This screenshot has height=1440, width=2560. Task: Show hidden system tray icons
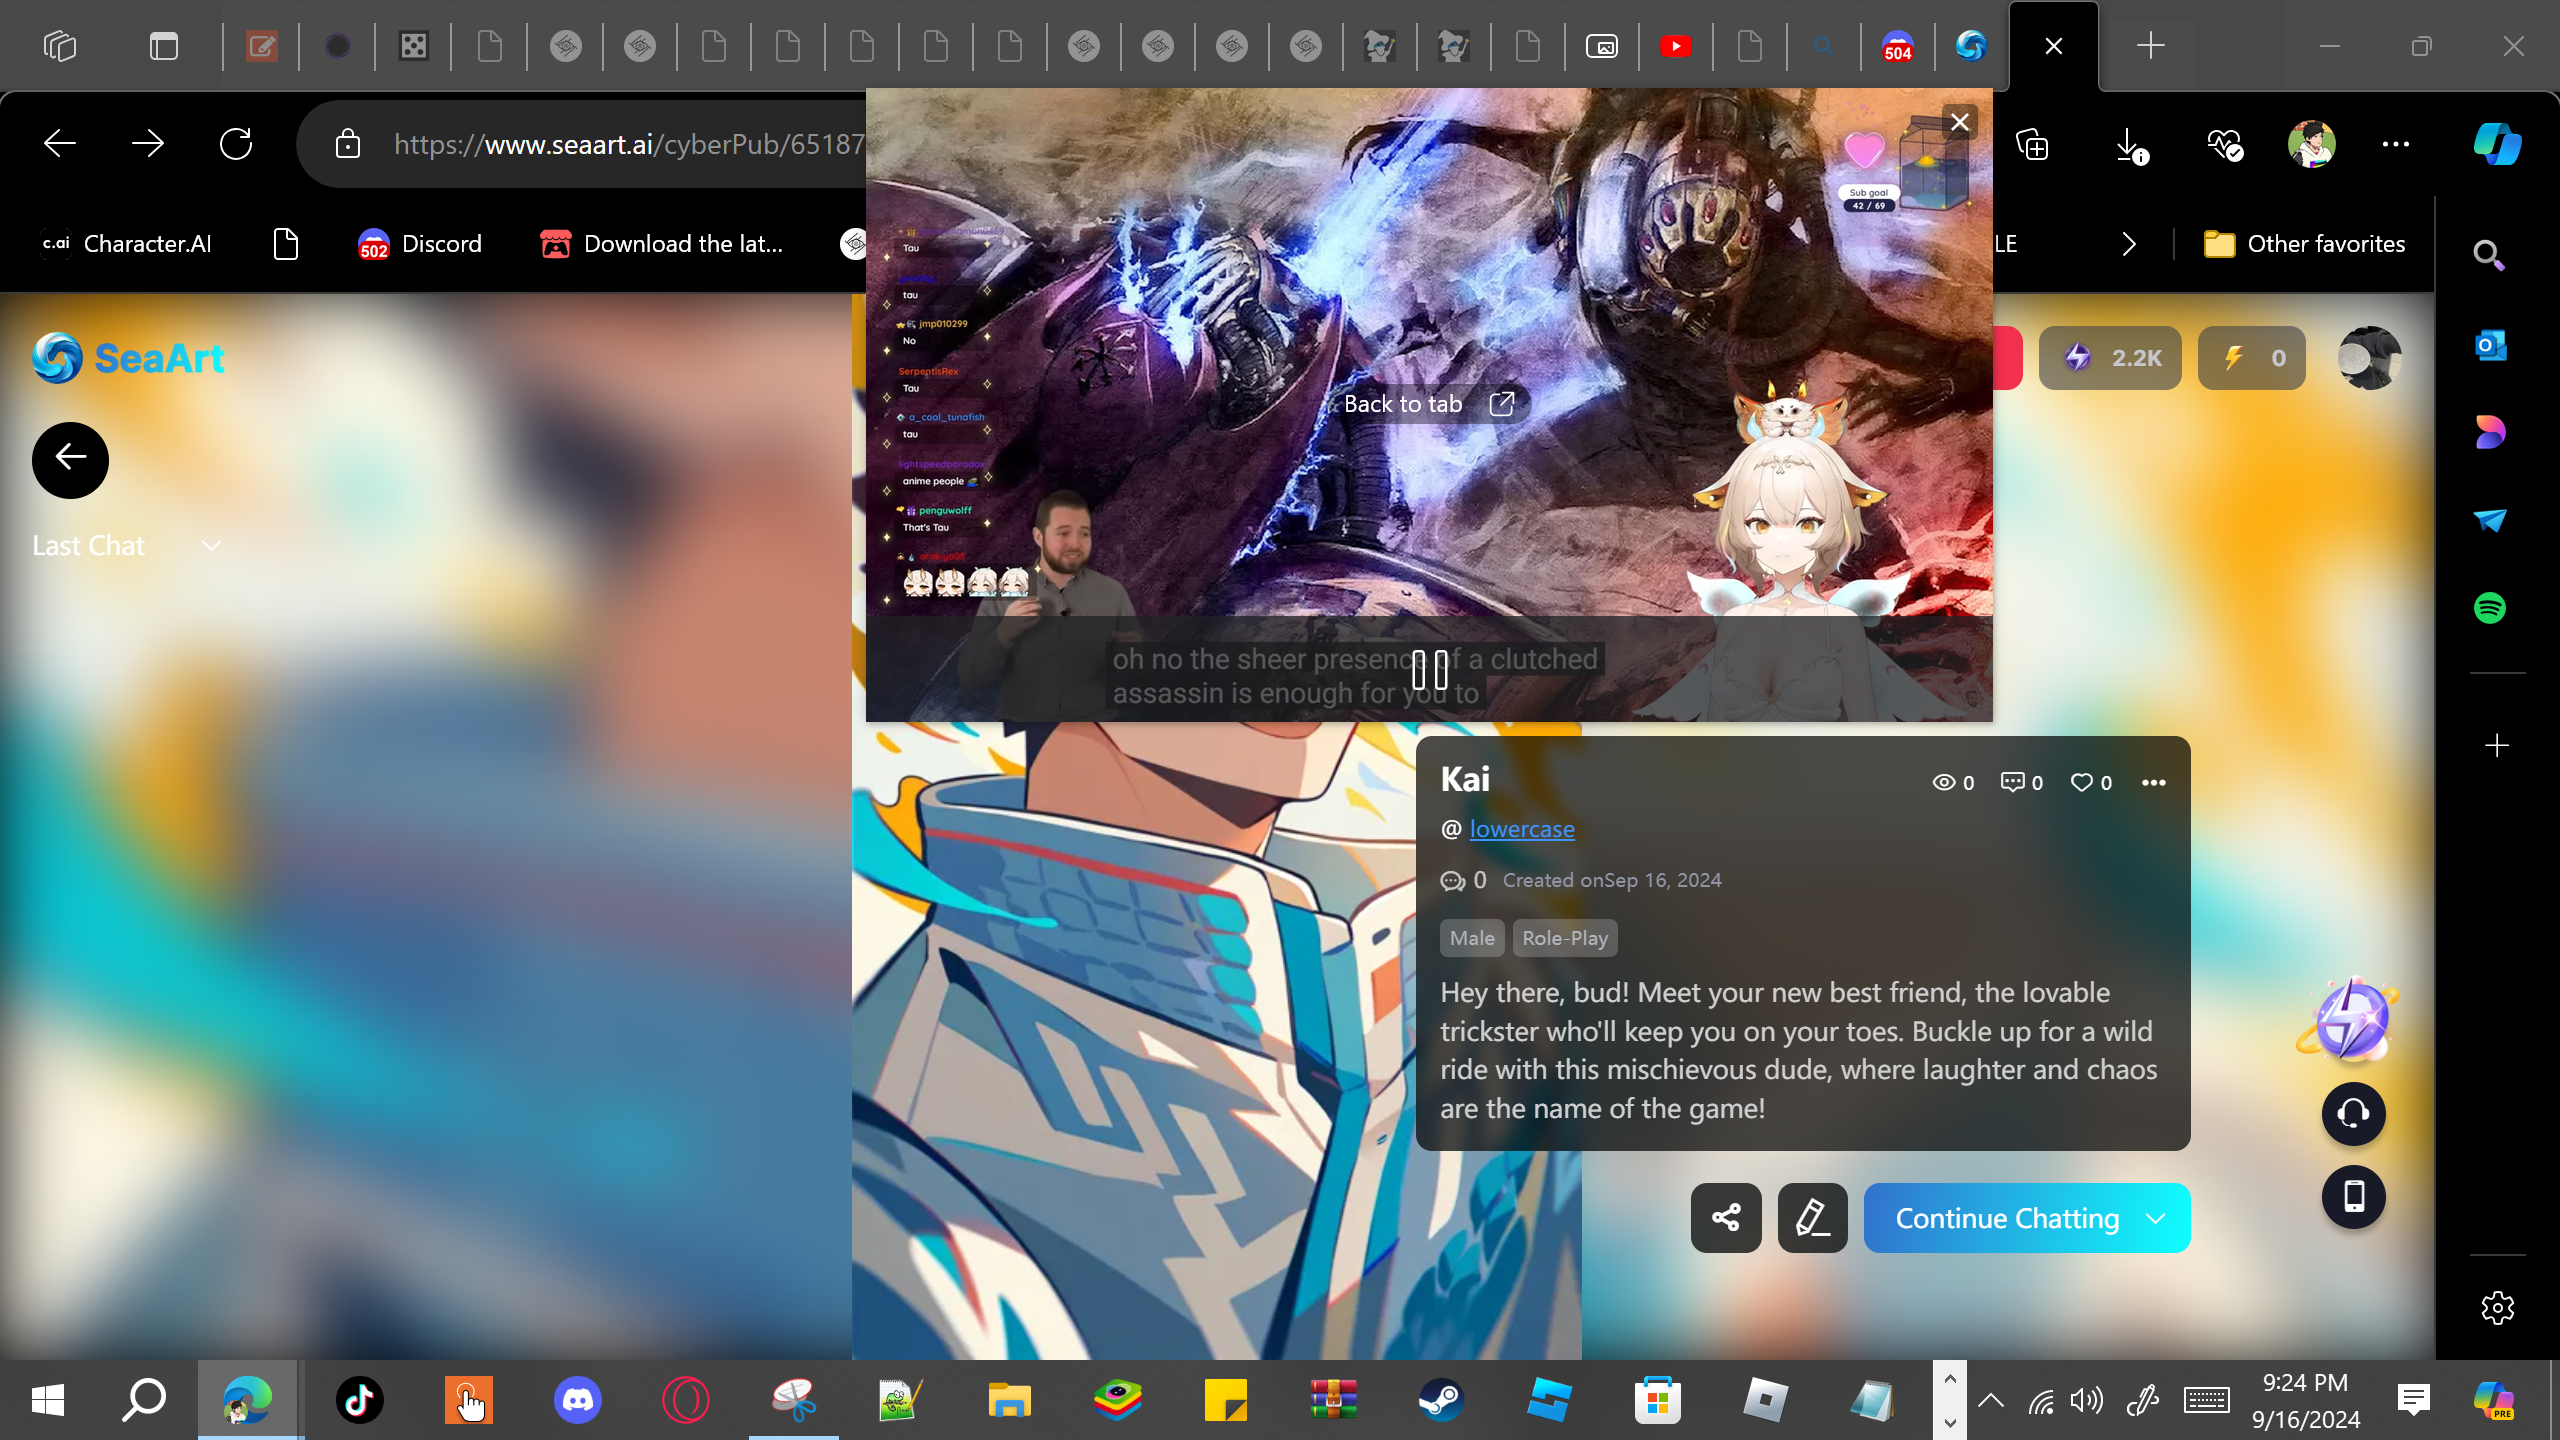tap(1991, 1400)
